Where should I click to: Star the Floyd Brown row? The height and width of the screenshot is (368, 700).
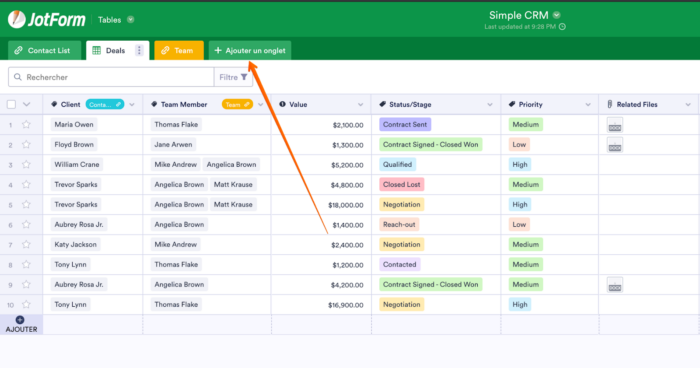pos(26,145)
